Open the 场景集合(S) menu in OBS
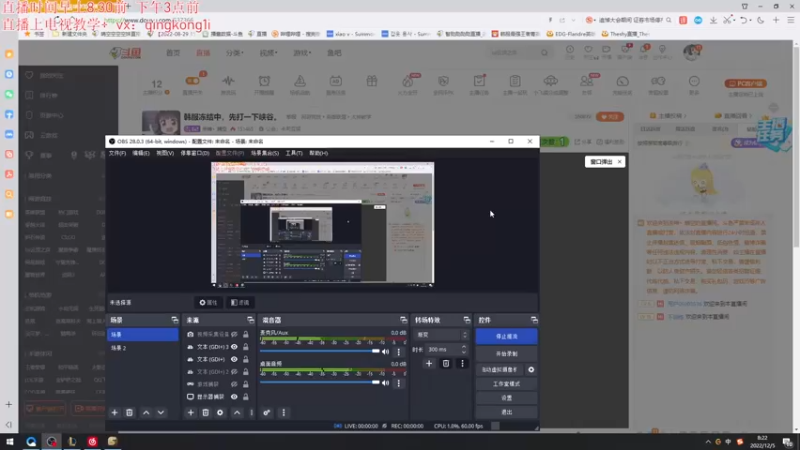This screenshot has width=800, height=450. tap(264, 153)
